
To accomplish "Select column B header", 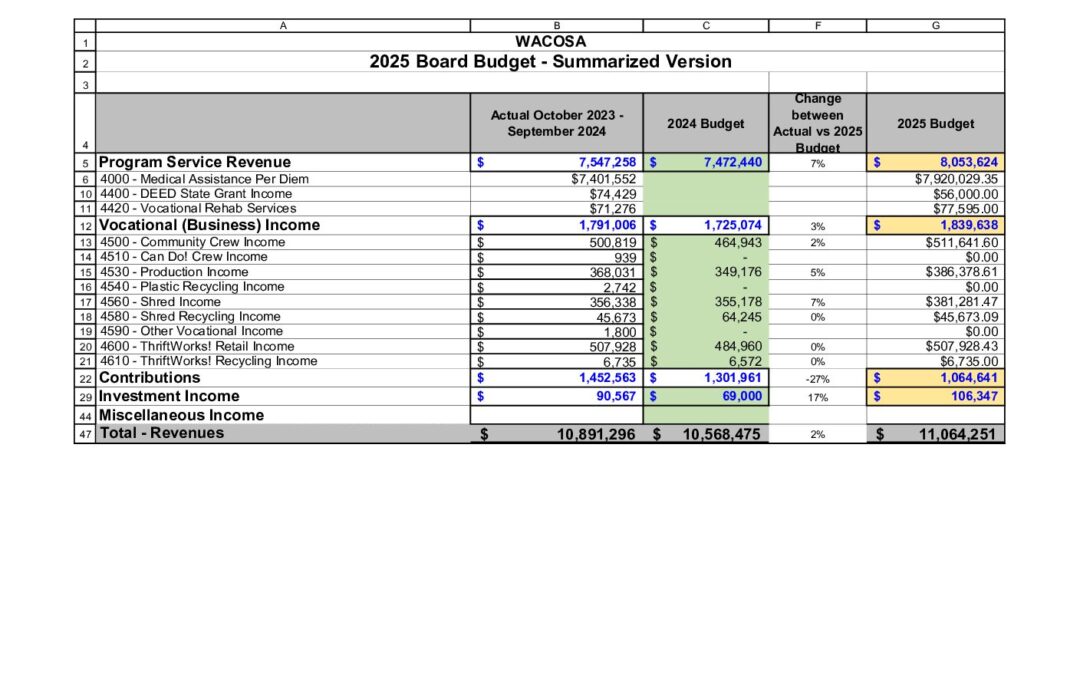I will [x=557, y=25].
